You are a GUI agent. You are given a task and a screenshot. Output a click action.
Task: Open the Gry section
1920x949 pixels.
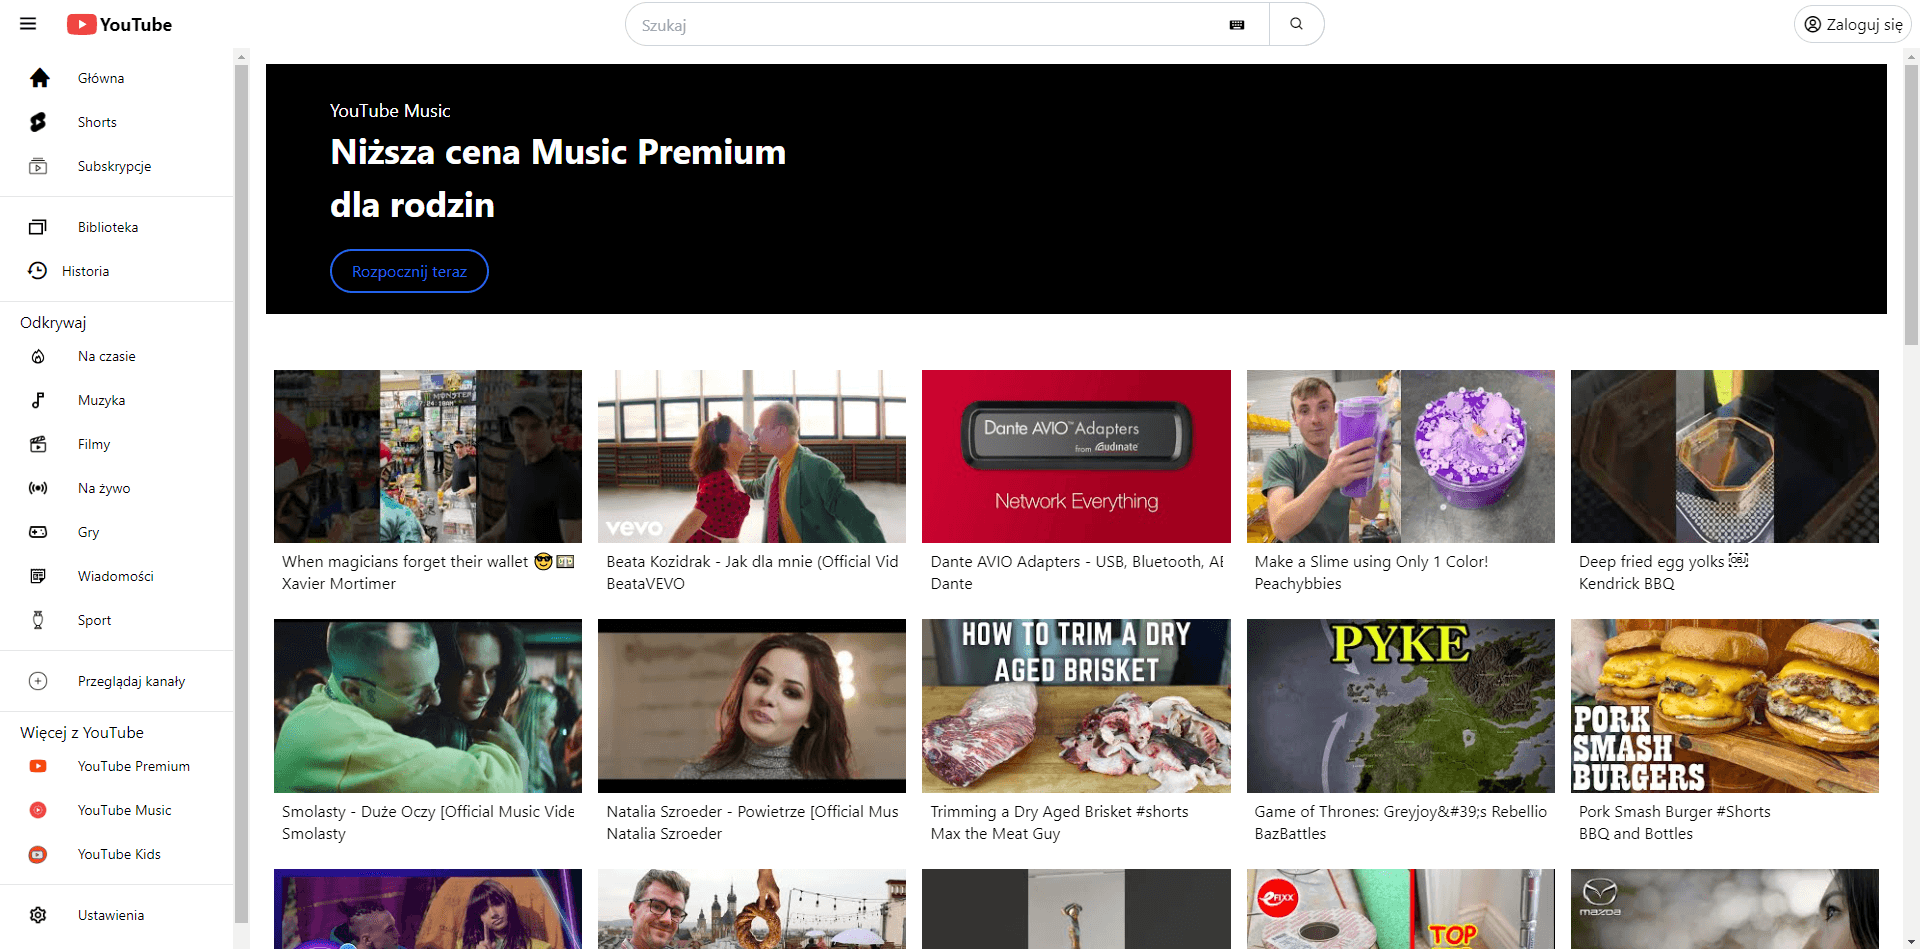pos(87,532)
